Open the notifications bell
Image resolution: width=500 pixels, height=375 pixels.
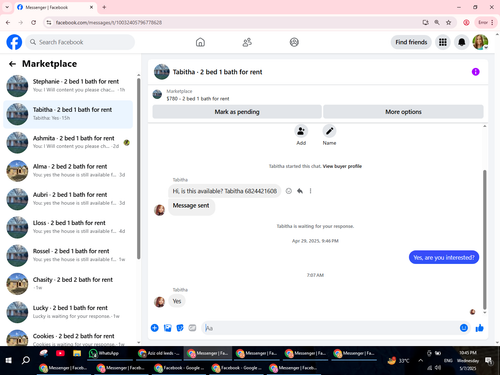[462, 42]
